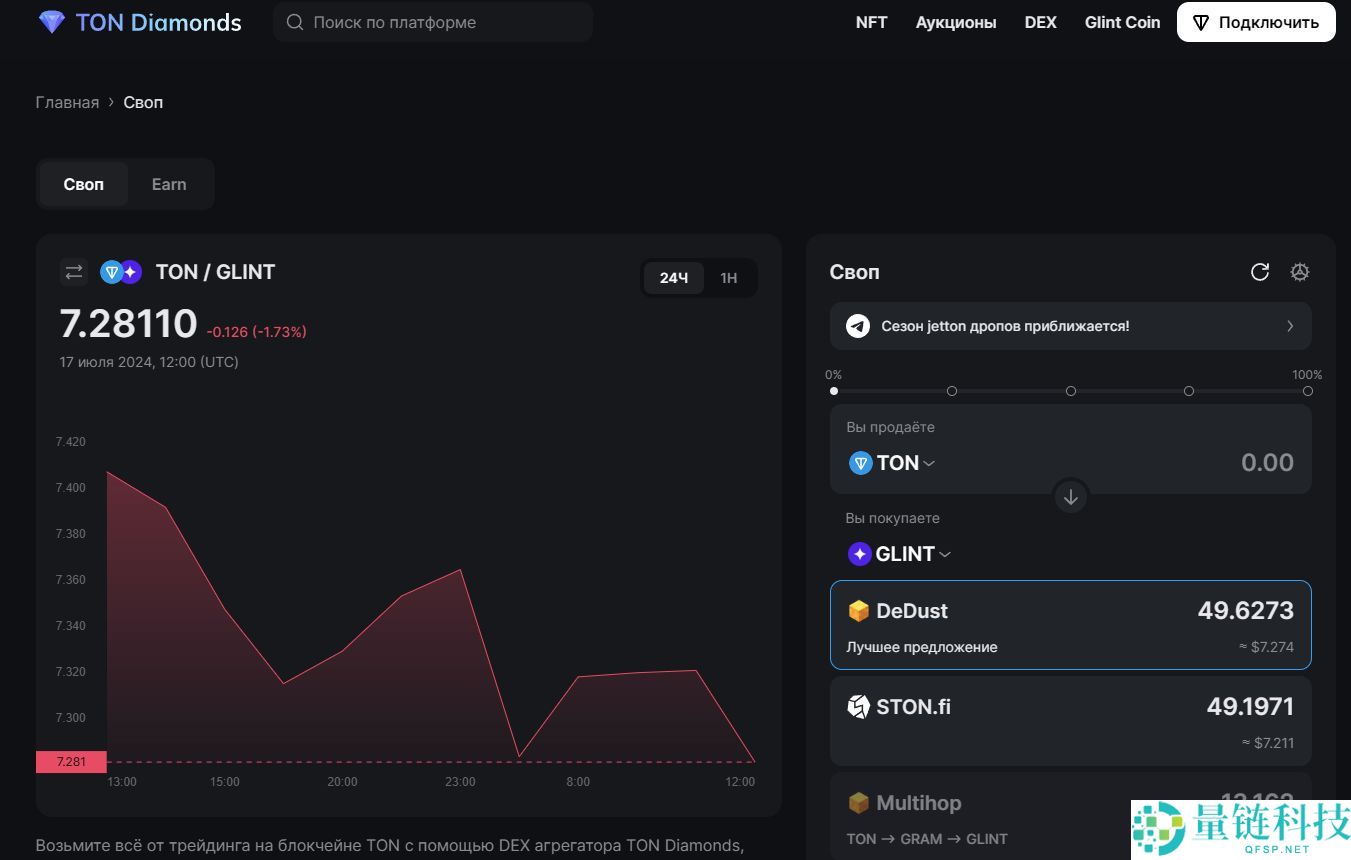This screenshot has height=860, width=1351.
Task: Open swap settings gear icon
Action: tap(1299, 272)
